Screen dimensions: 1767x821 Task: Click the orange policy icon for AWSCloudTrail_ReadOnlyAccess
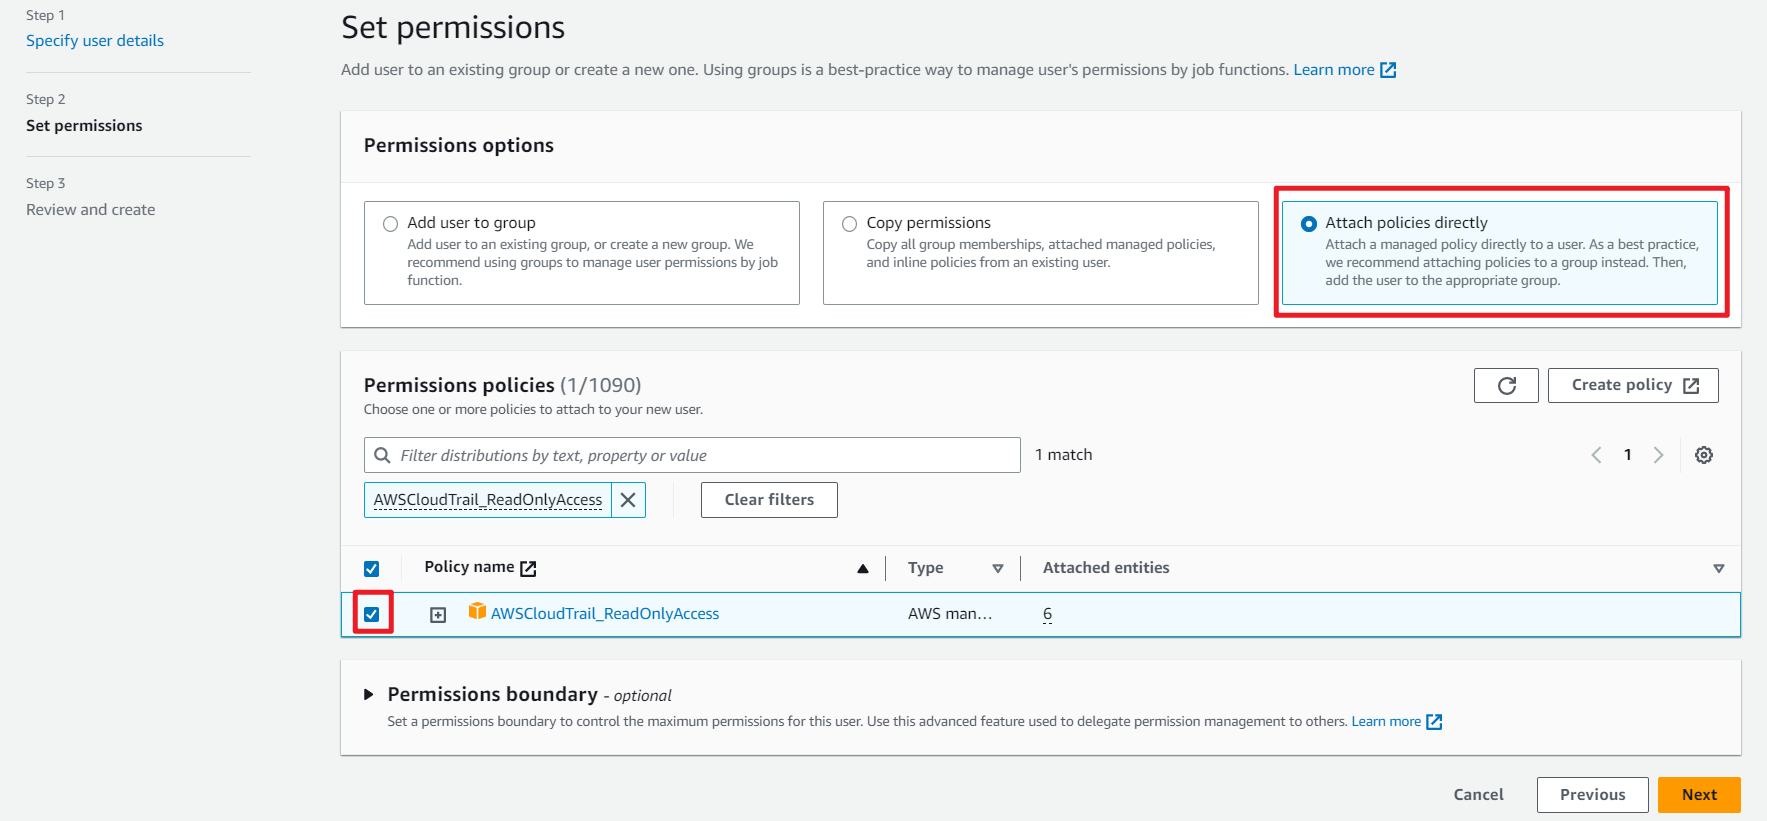(x=477, y=612)
